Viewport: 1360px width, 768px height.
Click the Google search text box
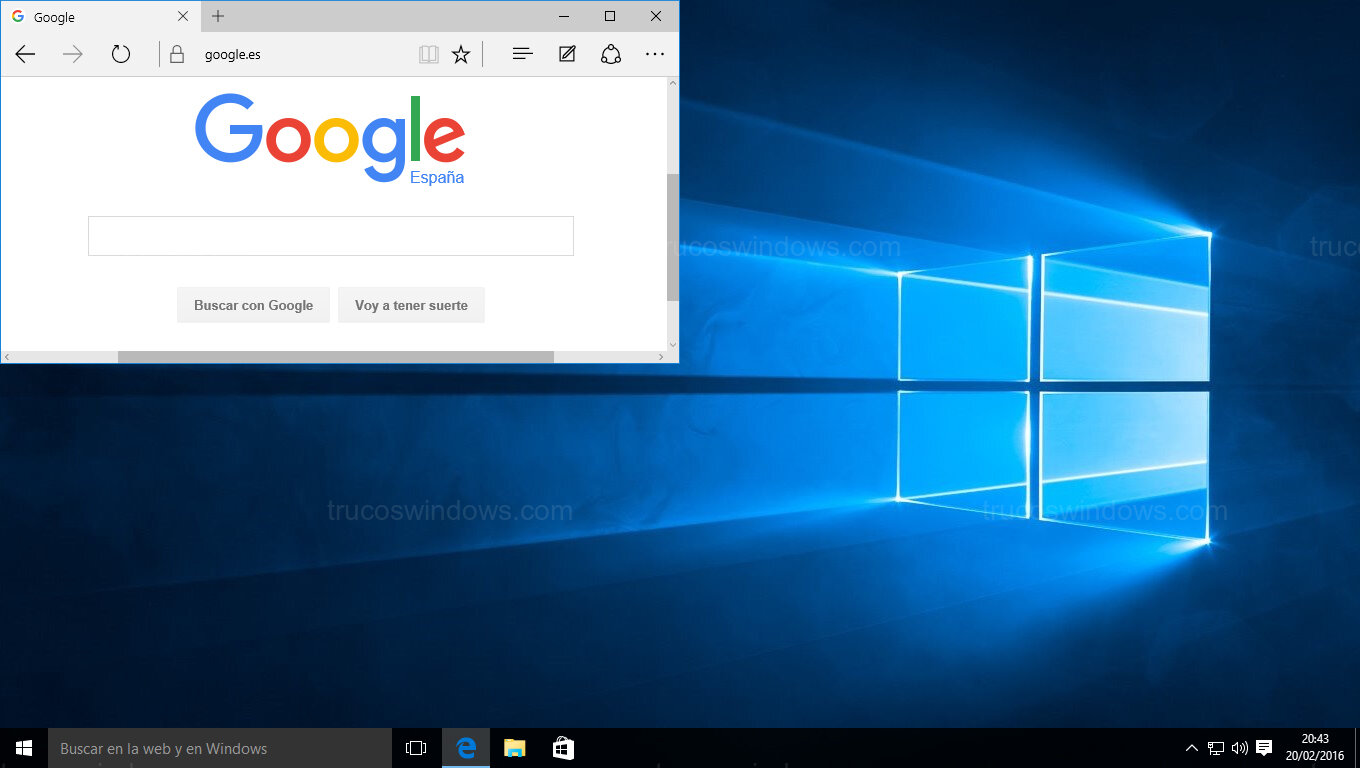pos(330,236)
